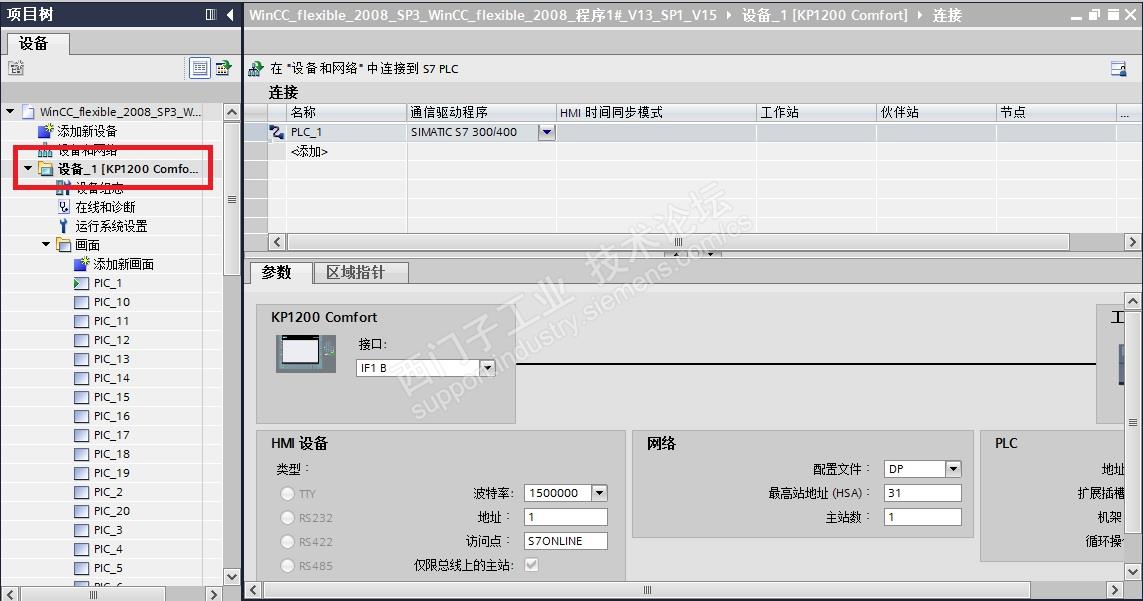Viewport: 1143px width, 601px height.
Task: Click the PIC_18 screen icon
Action: tap(82, 454)
